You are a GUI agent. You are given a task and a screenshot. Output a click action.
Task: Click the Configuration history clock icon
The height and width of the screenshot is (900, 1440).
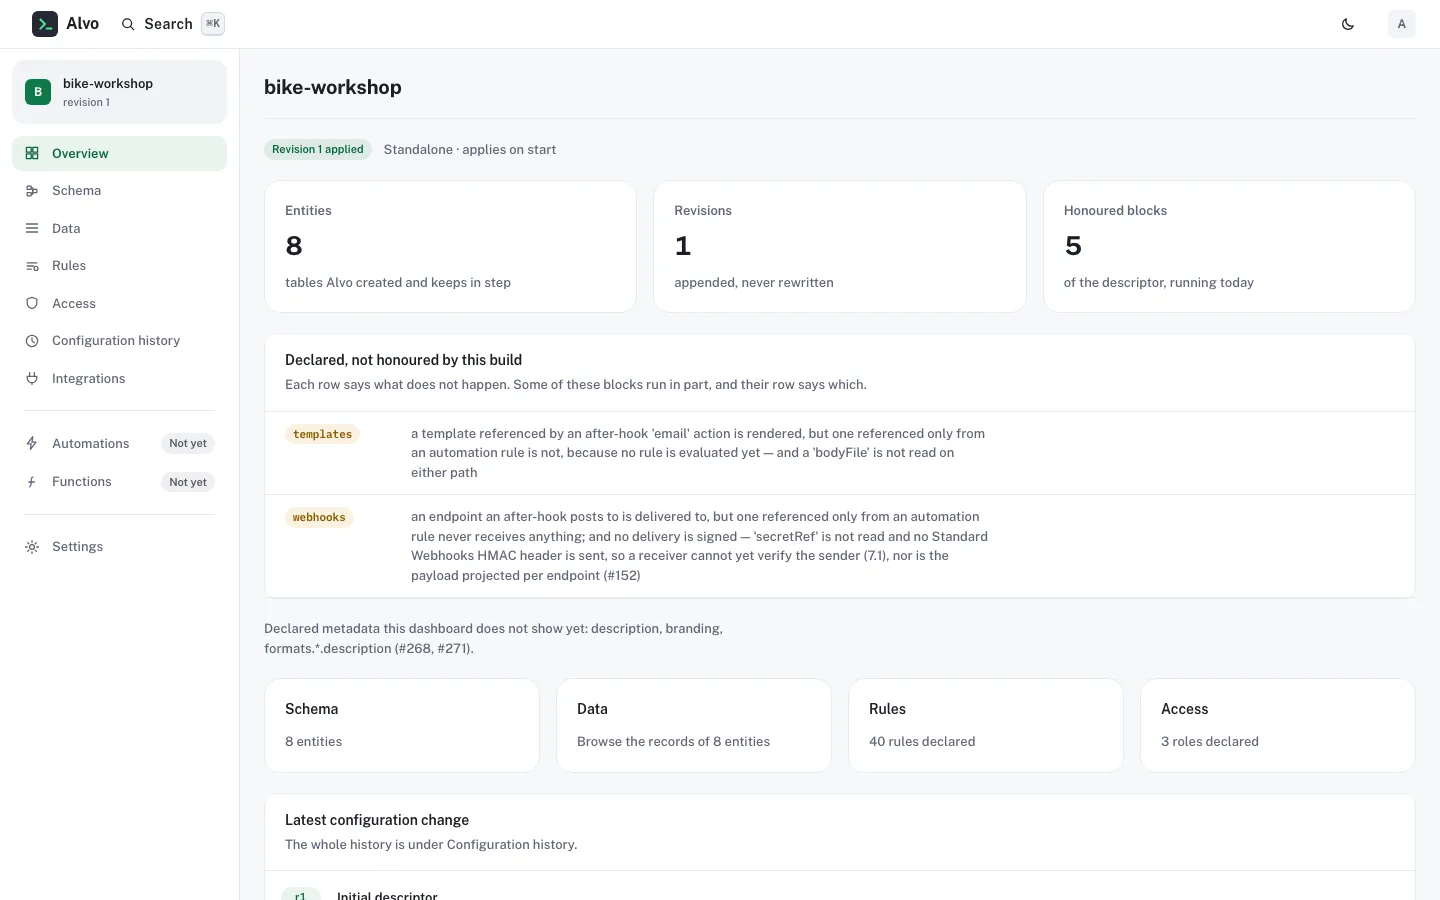point(32,341)
